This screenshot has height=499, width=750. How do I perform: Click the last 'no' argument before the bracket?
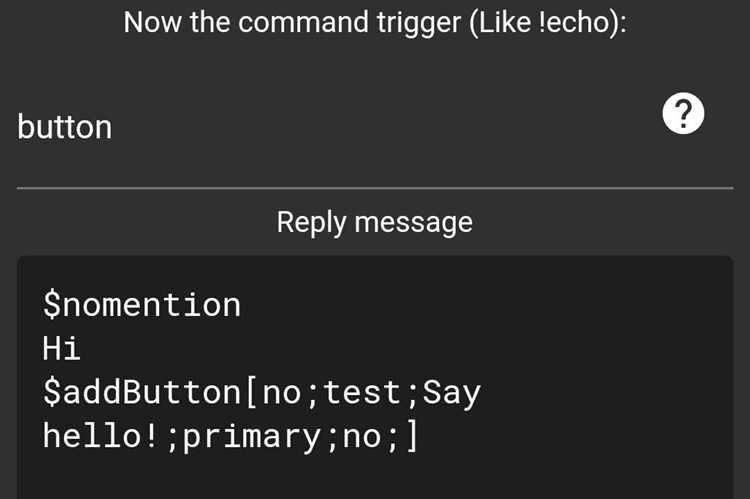[x=362, y=437]
